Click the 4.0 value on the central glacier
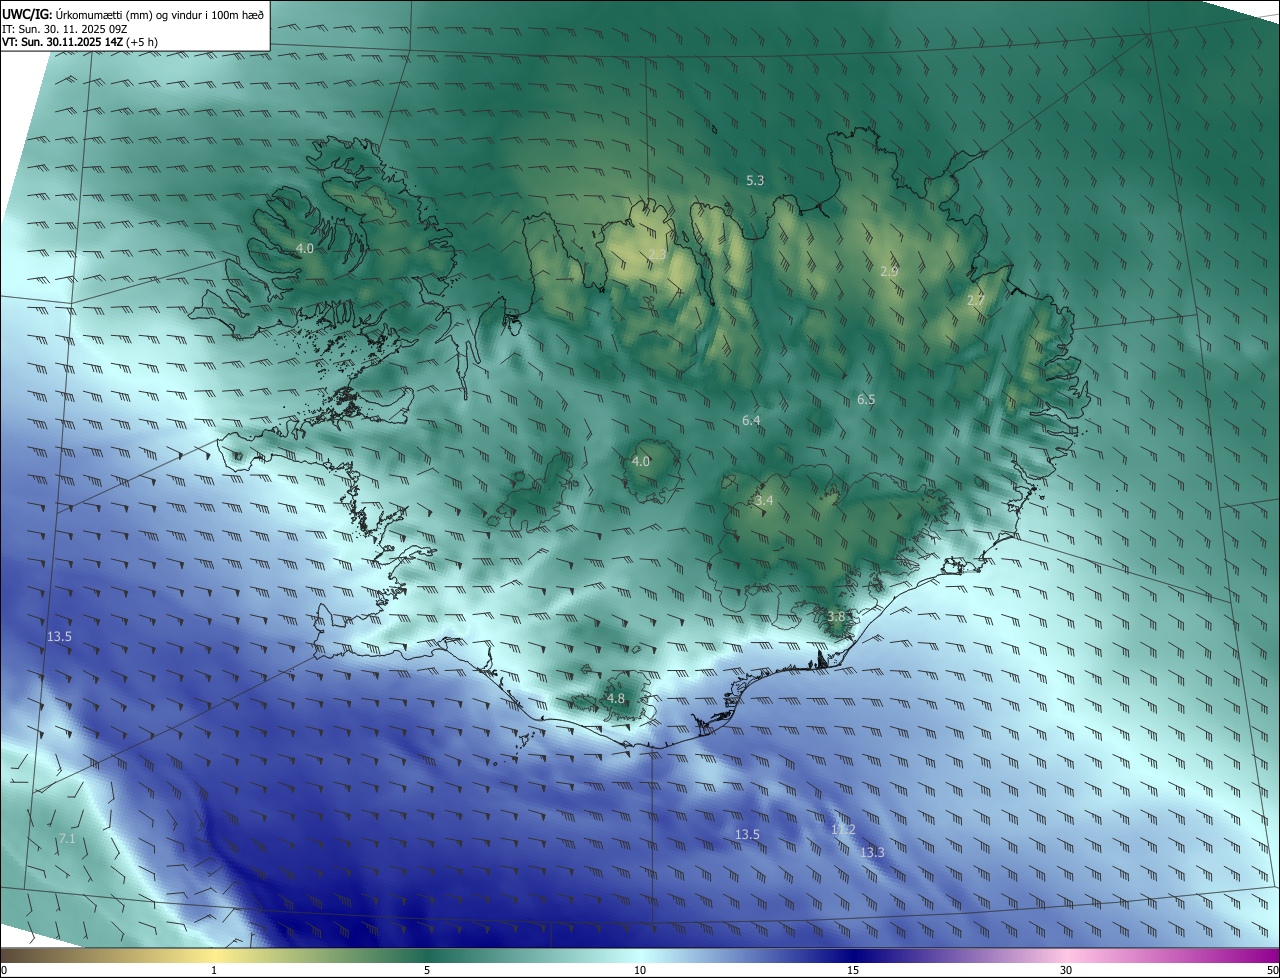This screenshot has height=978, width=1280. [x=641, y=462]
